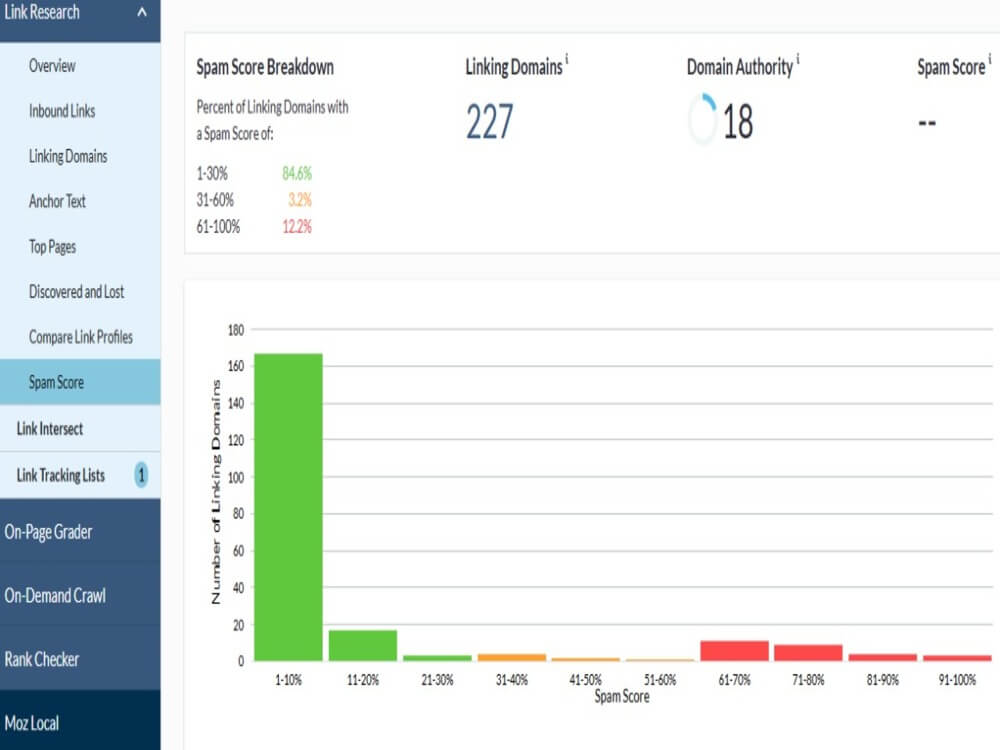
Task: Open Top Pages
Action: click(52, 247)
